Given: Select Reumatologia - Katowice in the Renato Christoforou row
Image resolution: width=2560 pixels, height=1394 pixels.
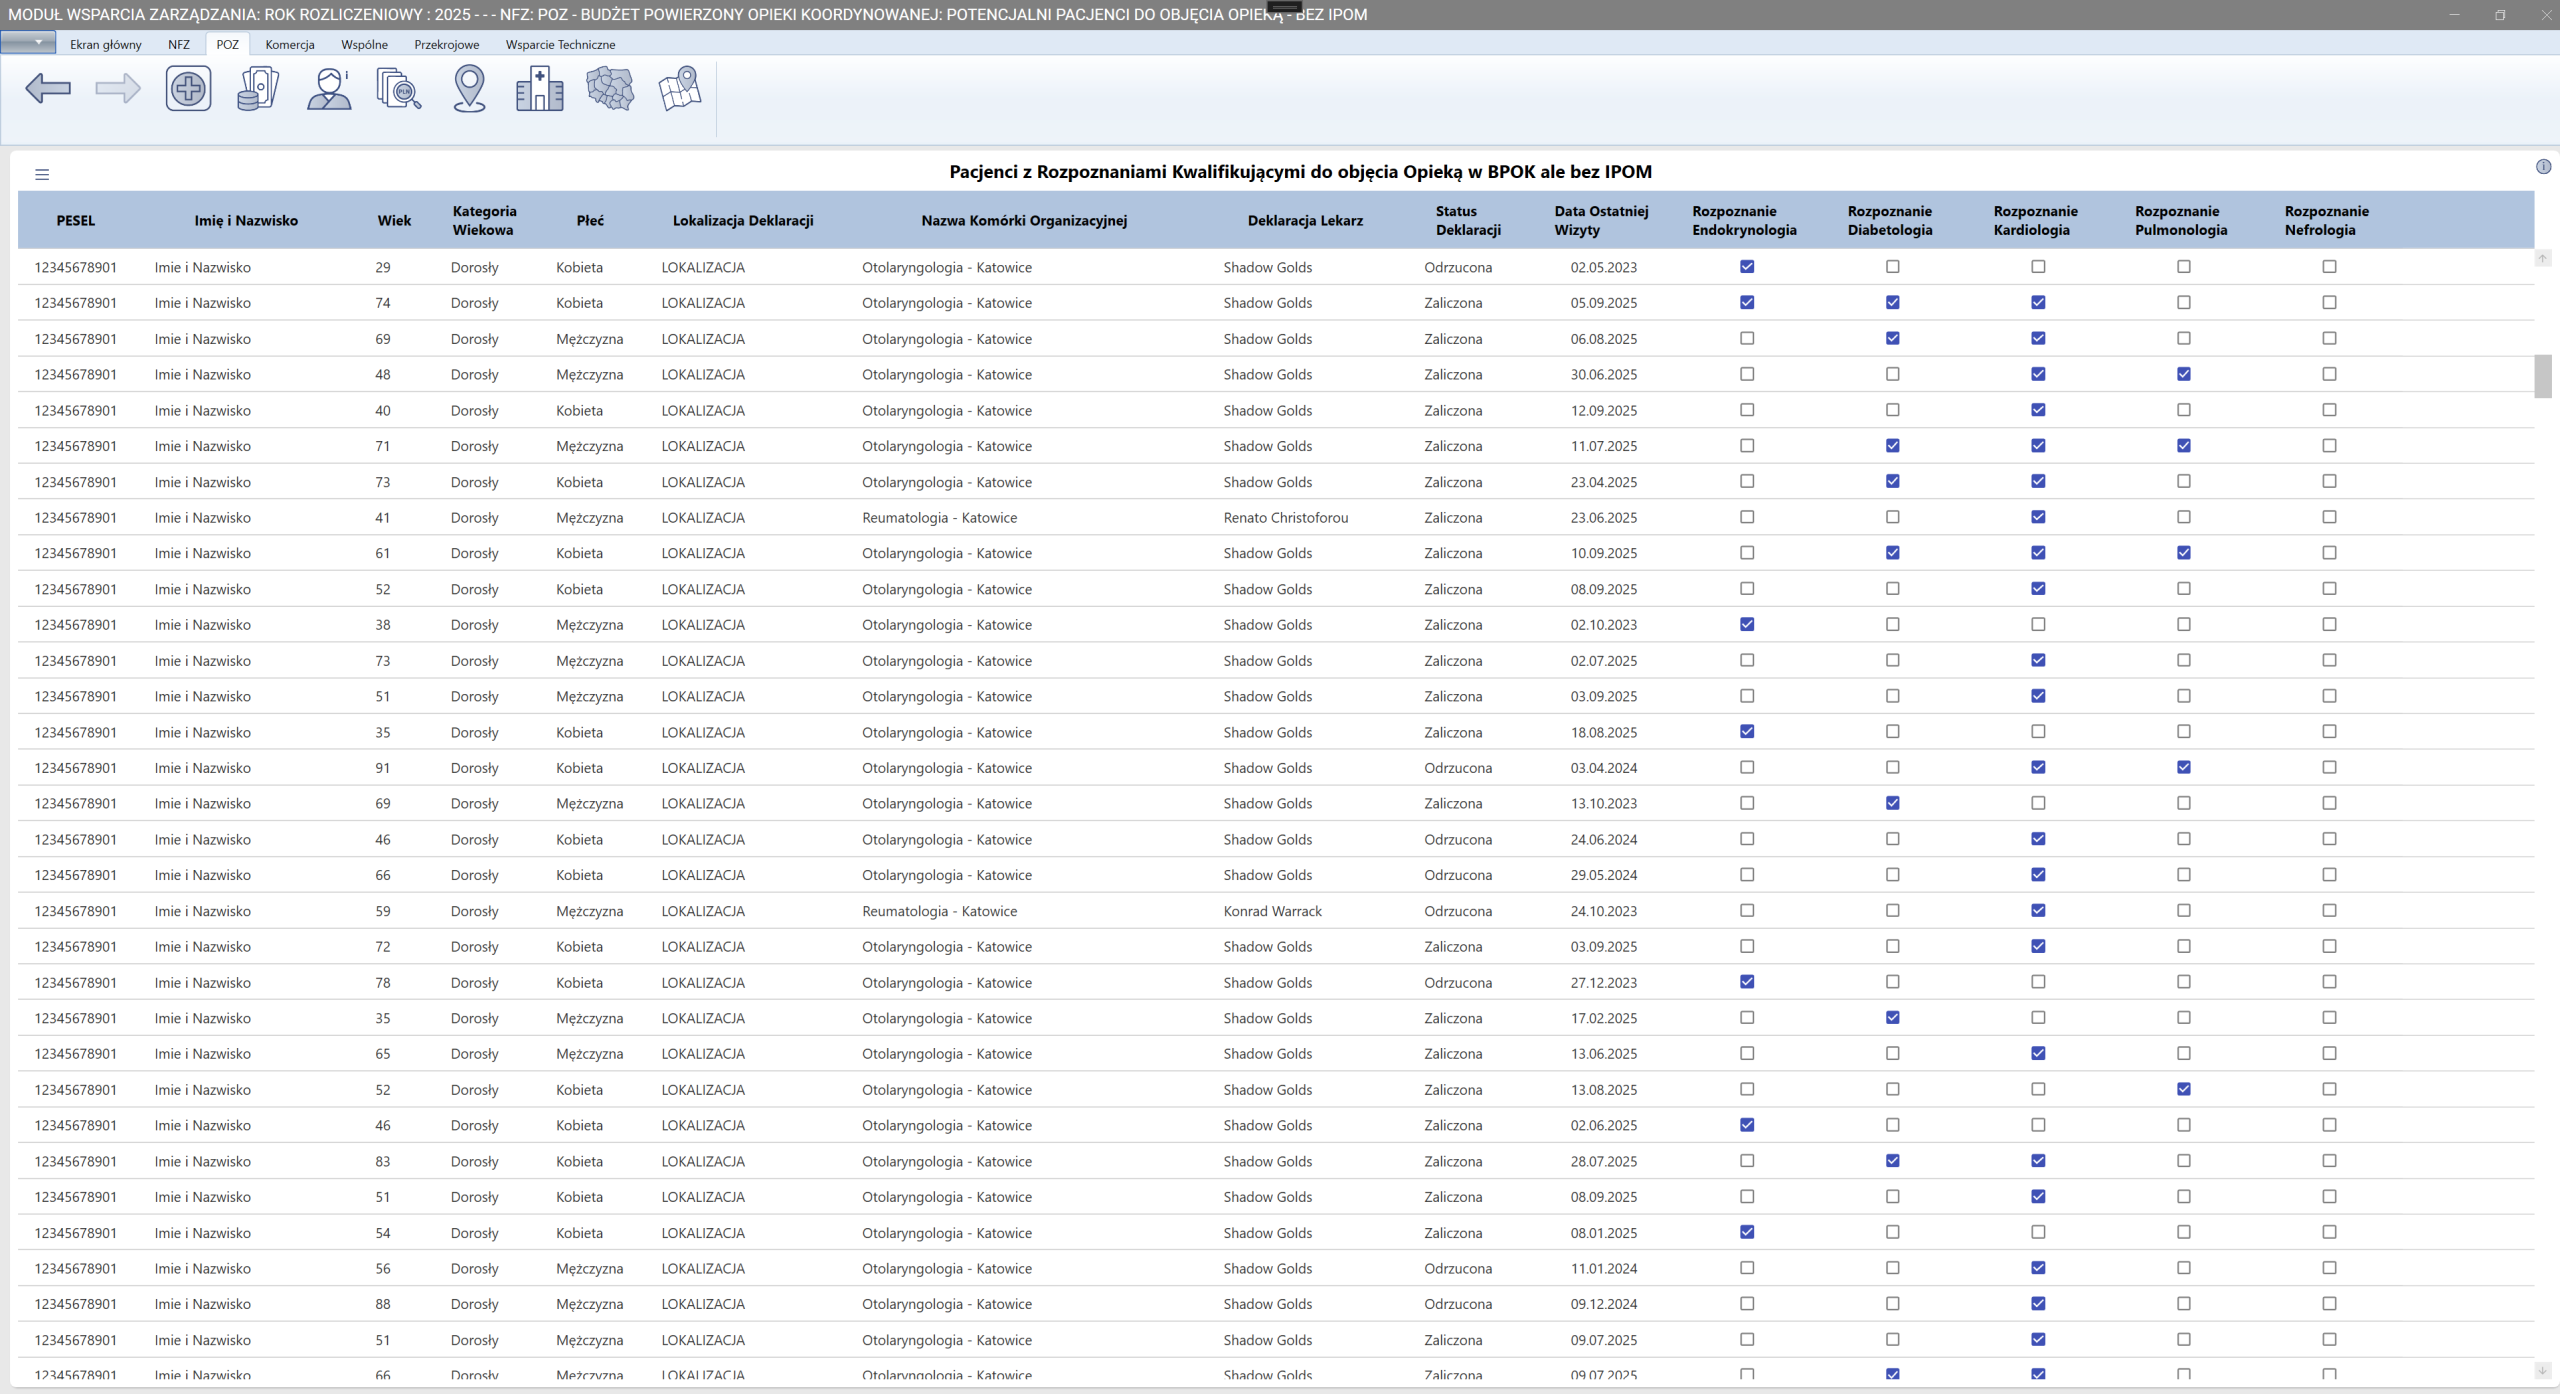Looking at the screenshot, I should [940, 518].
